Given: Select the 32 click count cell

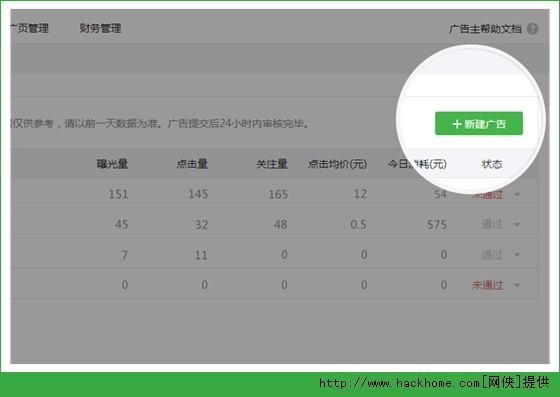Looking at the screenshot, I should click(201, 224).
